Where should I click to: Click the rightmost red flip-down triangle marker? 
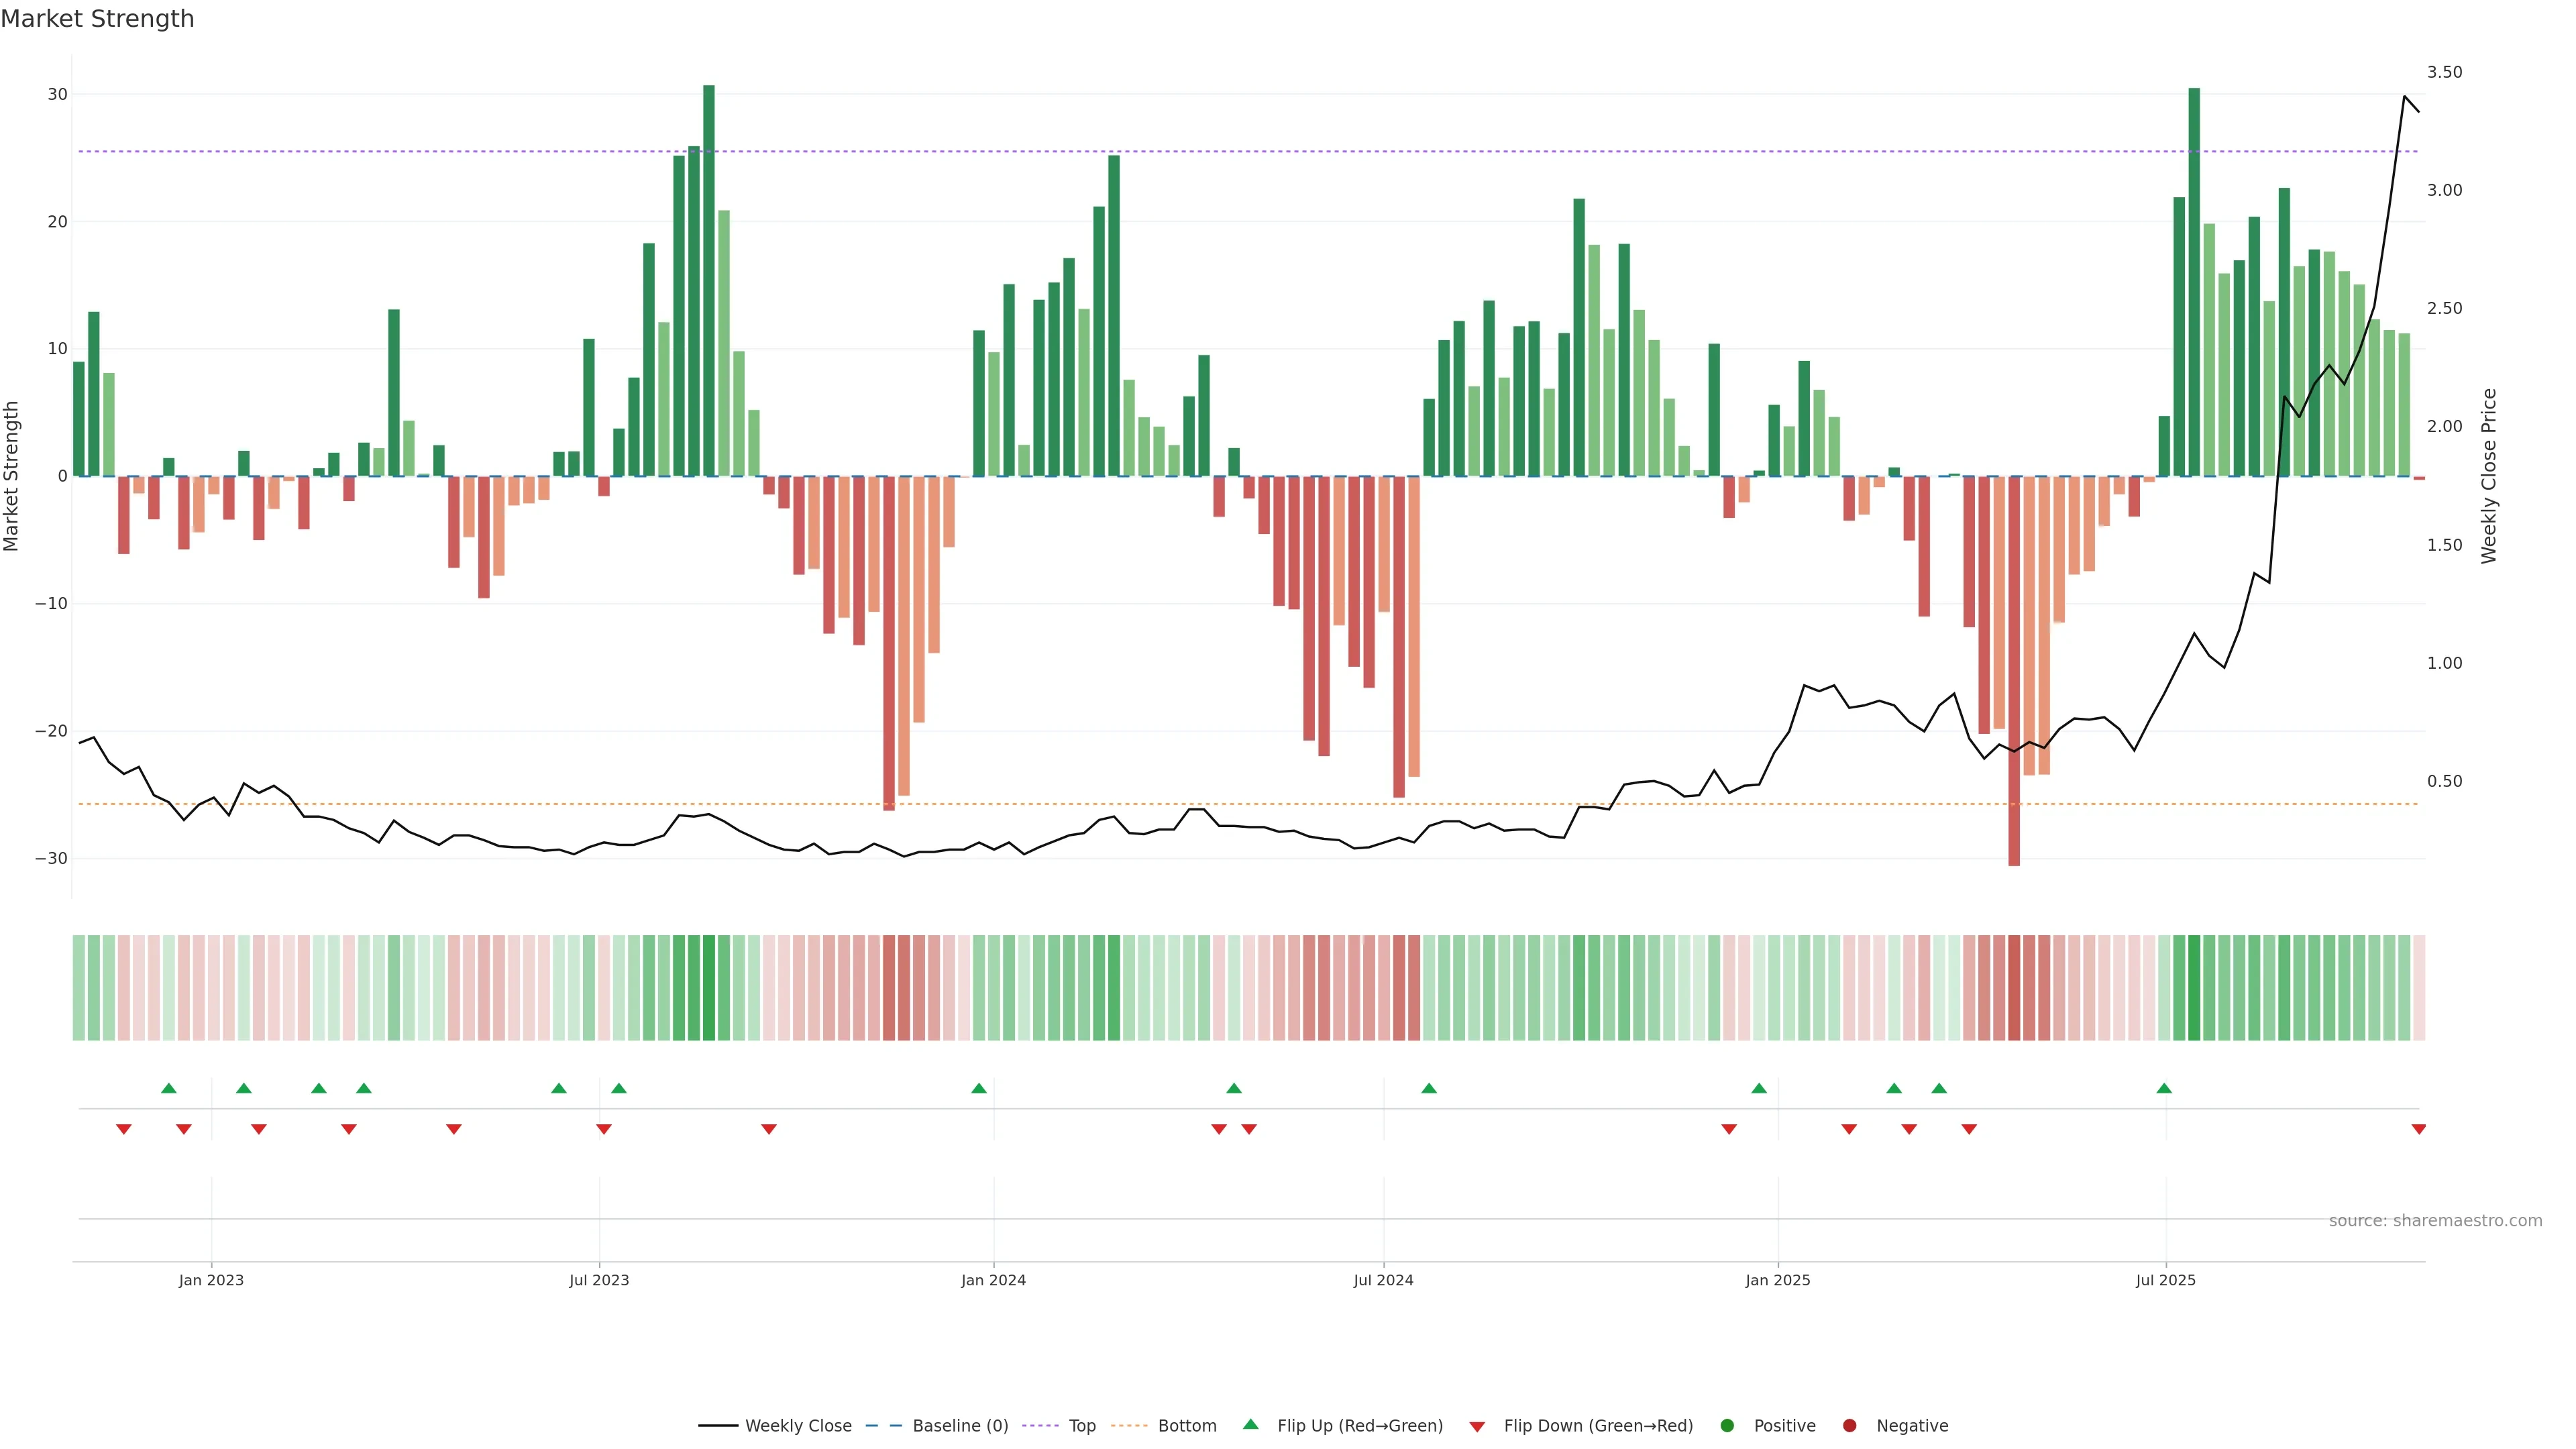pyautogui.click(x=2418, y=1129)
